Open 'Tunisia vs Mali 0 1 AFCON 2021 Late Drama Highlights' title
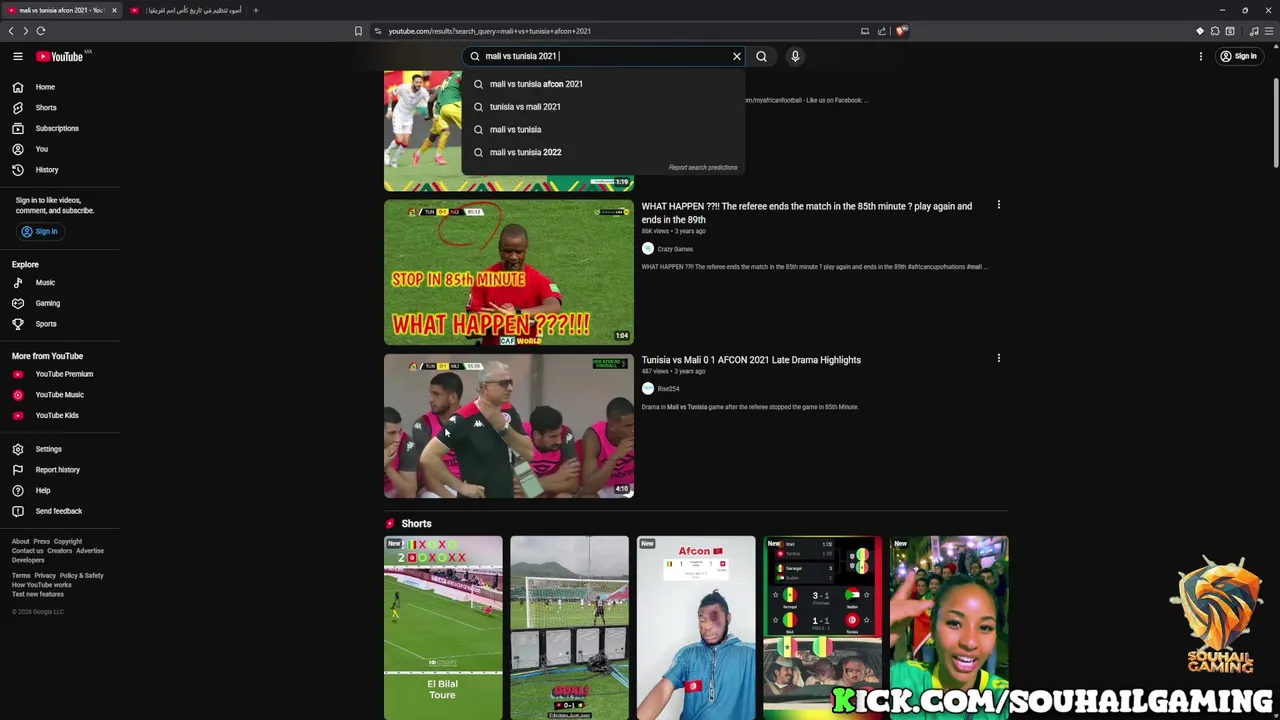 click(751, 360)
